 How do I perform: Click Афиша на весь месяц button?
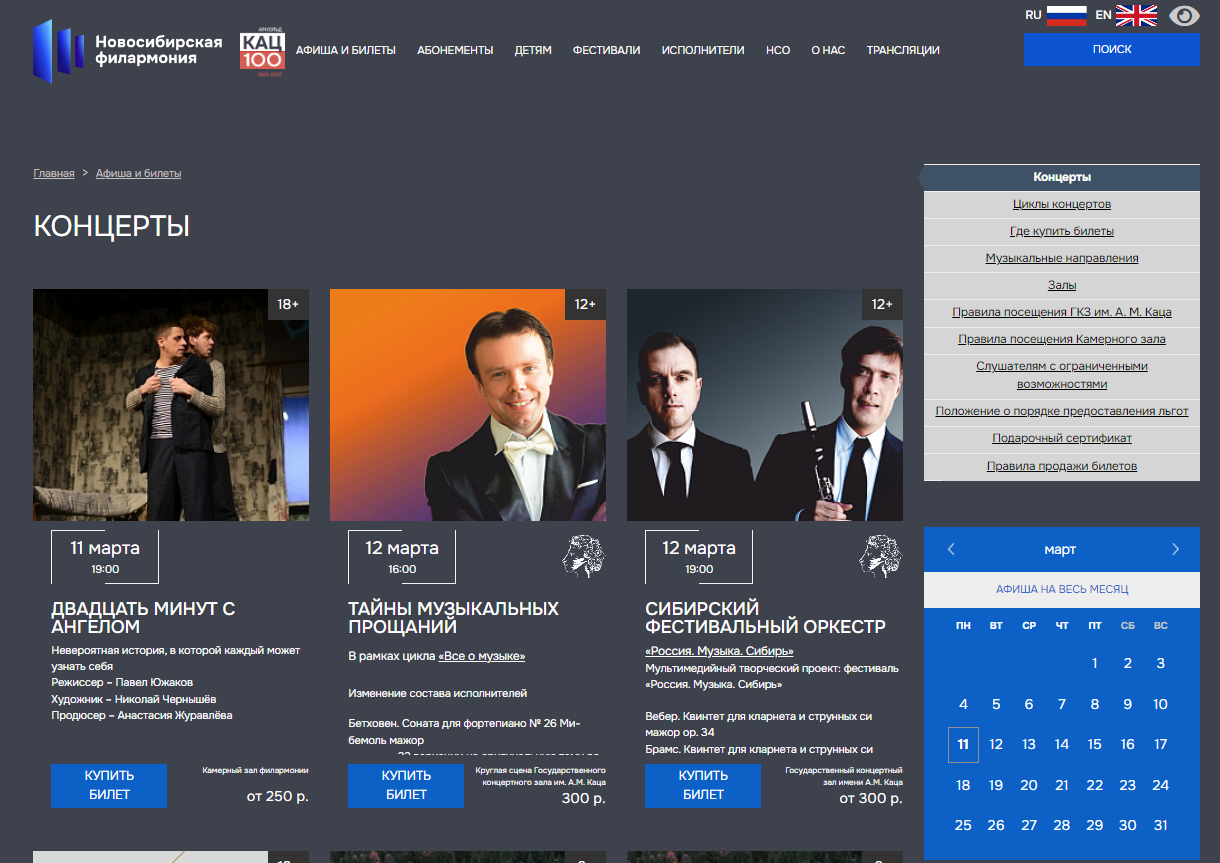[1062, 590]
